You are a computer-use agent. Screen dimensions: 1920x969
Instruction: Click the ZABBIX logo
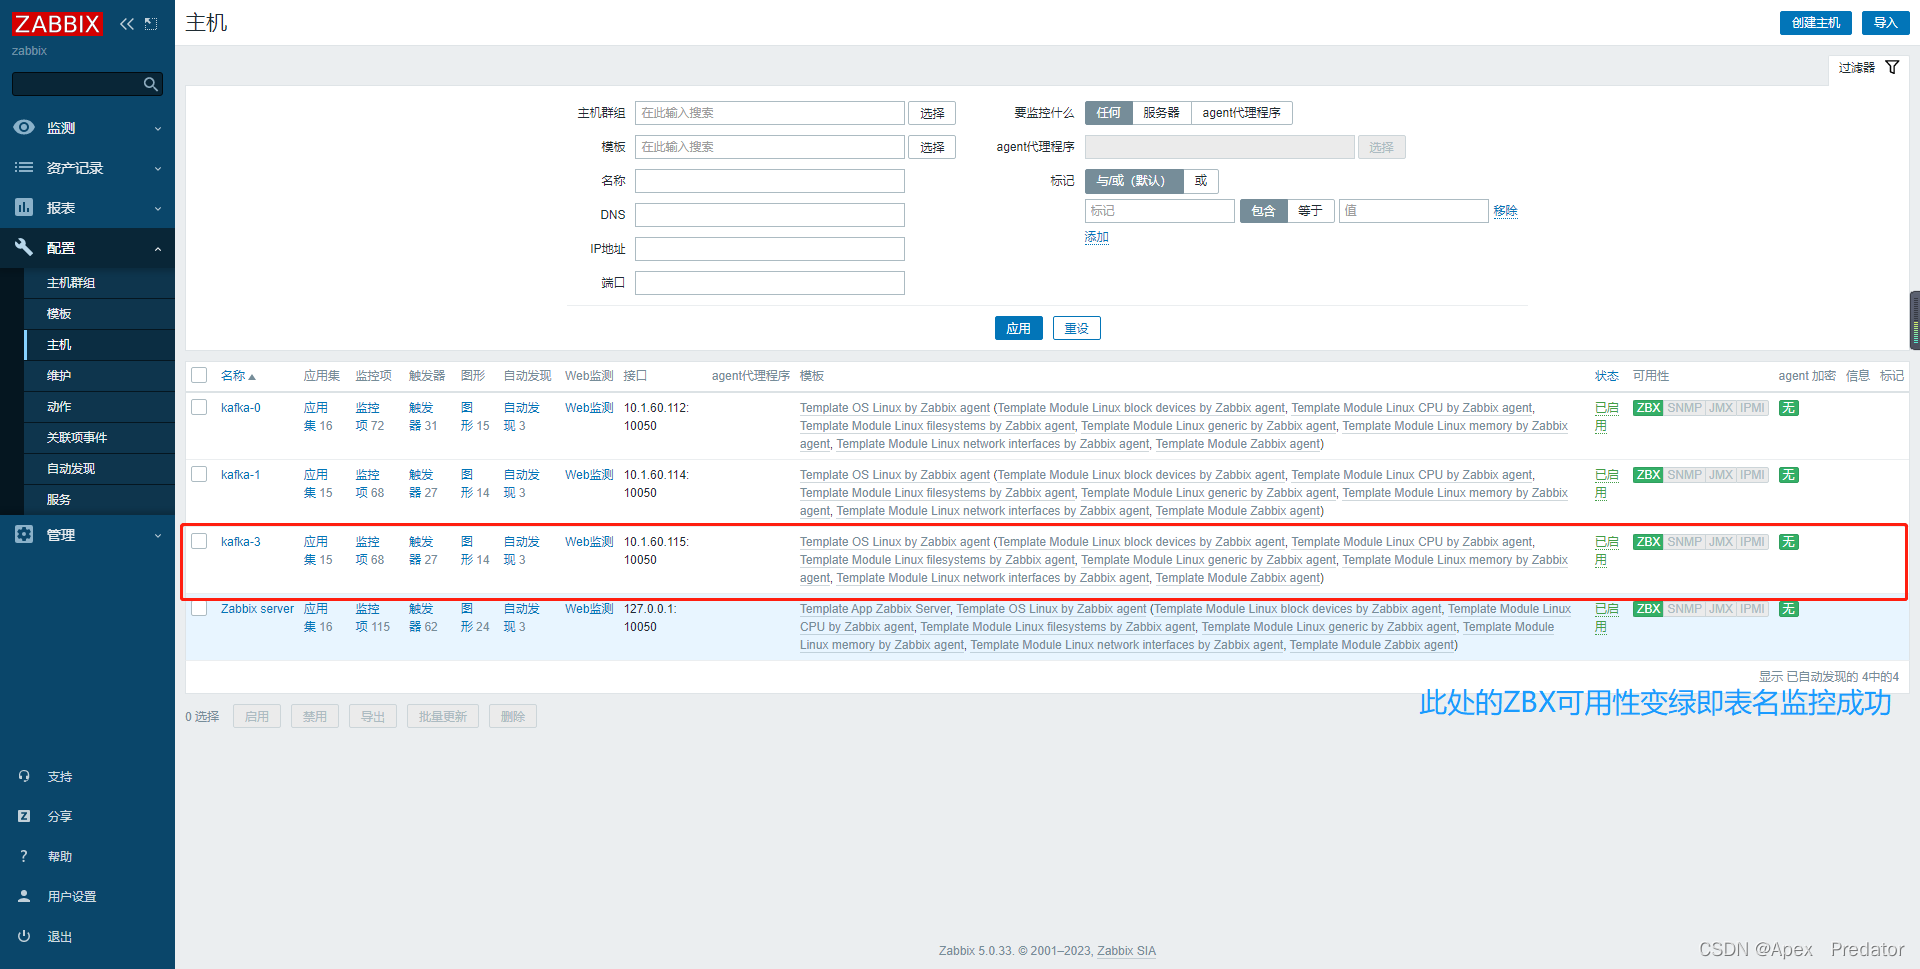click(57, 23)
